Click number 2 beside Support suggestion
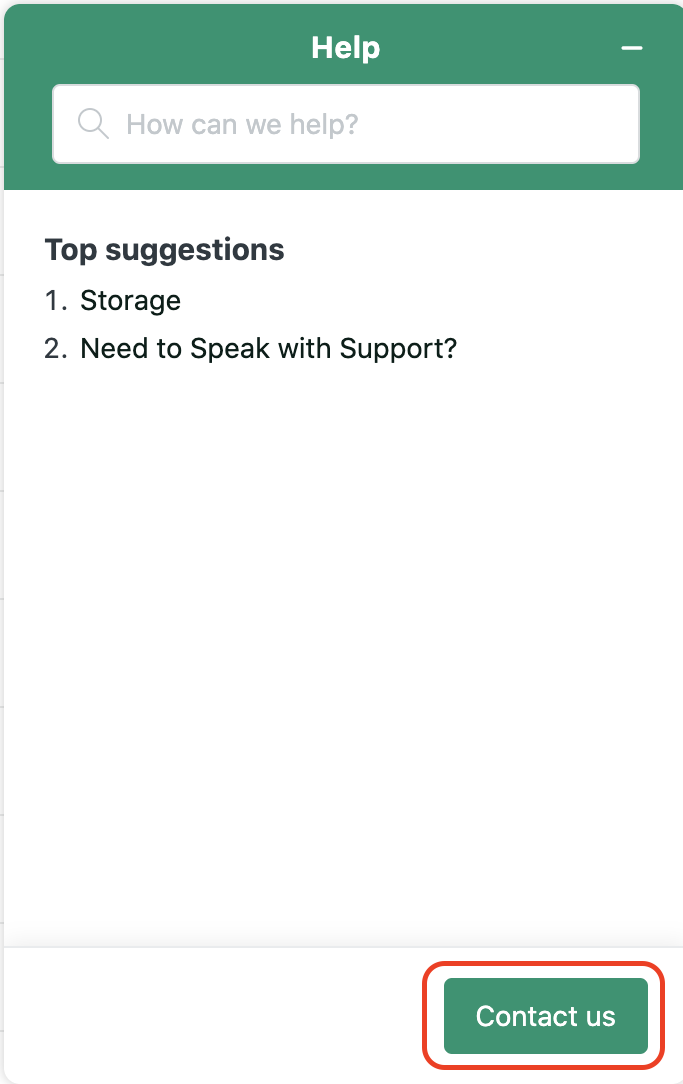683x1084 pixels. coord(55,348)
